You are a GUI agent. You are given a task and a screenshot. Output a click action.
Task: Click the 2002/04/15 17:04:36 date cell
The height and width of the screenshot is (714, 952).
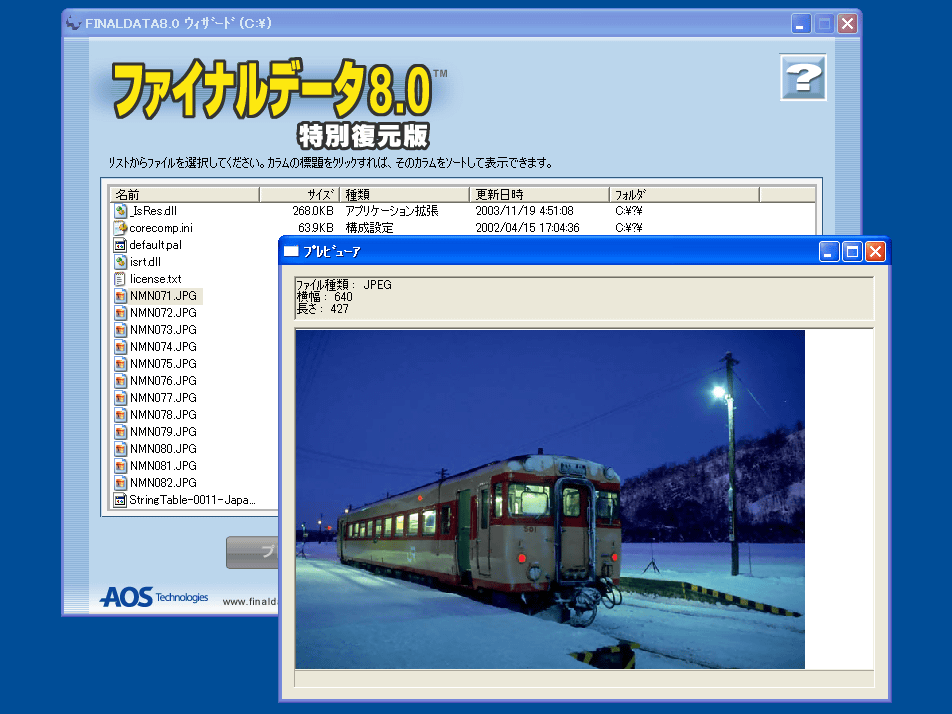coord(527,228)
